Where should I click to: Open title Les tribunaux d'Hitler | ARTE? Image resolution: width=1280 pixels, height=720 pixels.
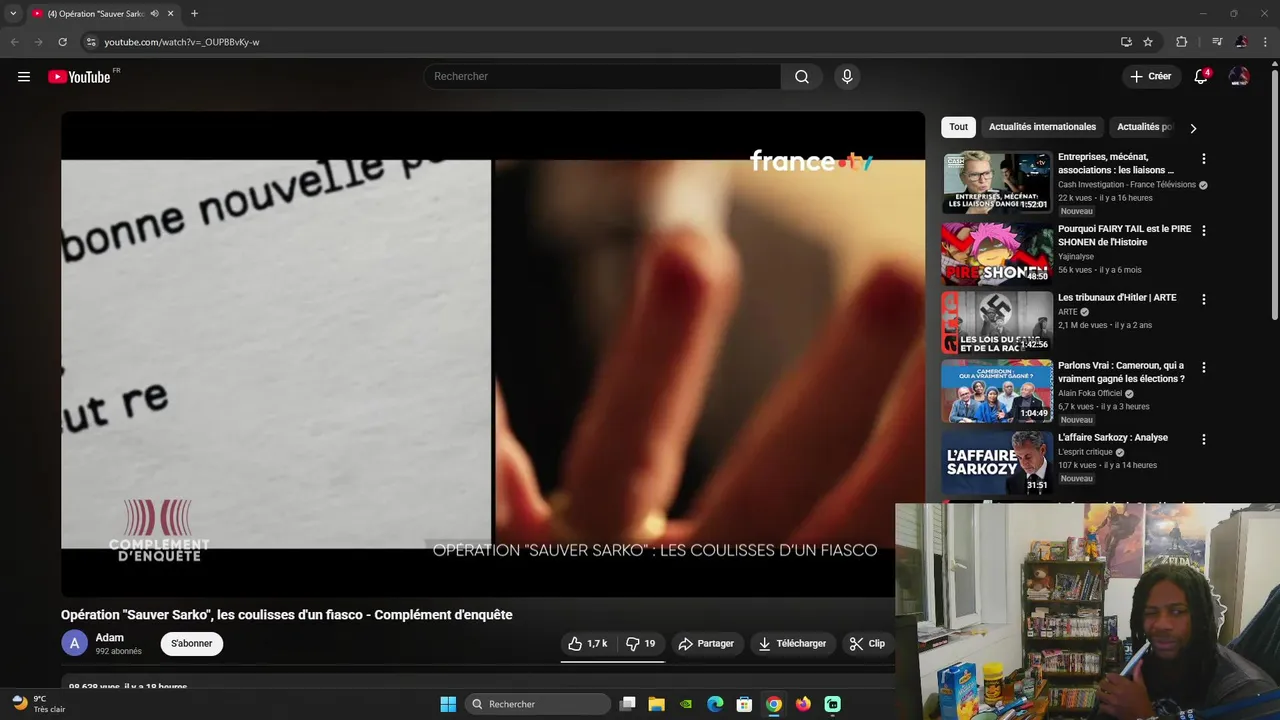click(x=1117, y=298)
